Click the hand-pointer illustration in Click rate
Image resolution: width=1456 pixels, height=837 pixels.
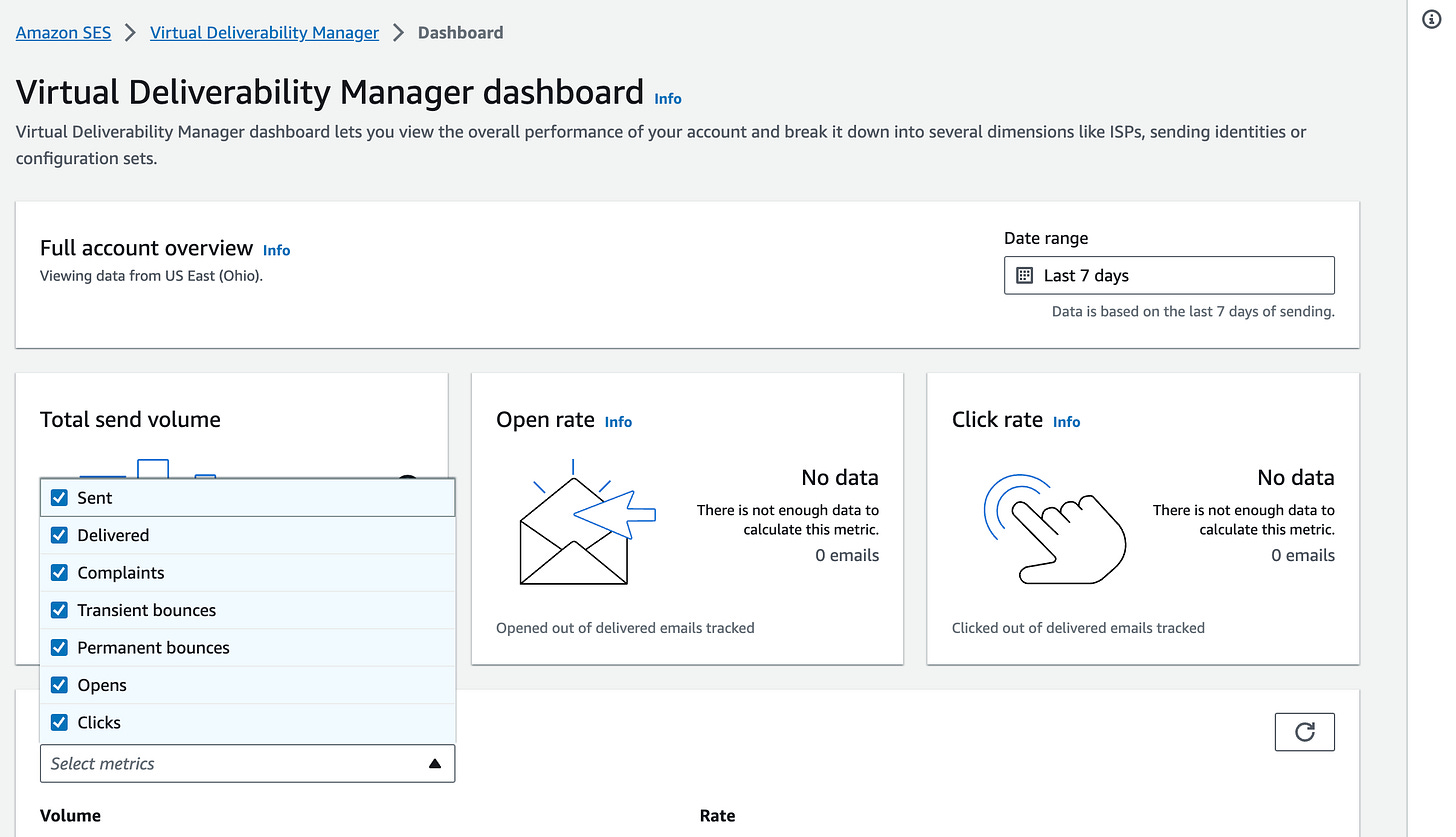1055,527
